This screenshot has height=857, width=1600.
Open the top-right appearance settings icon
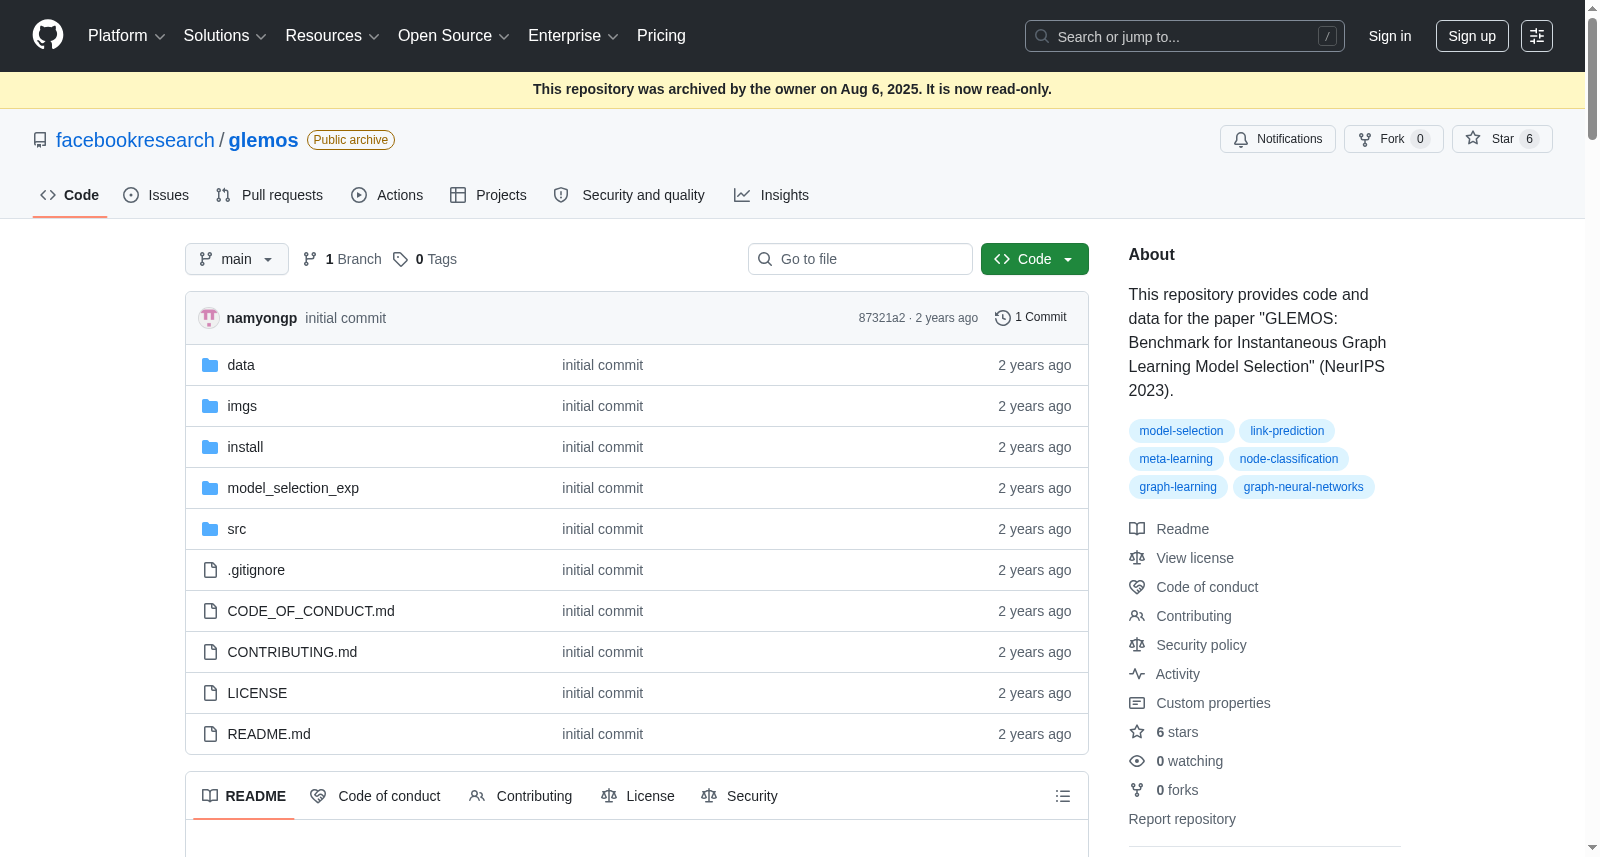click(x=1537, y=36)
